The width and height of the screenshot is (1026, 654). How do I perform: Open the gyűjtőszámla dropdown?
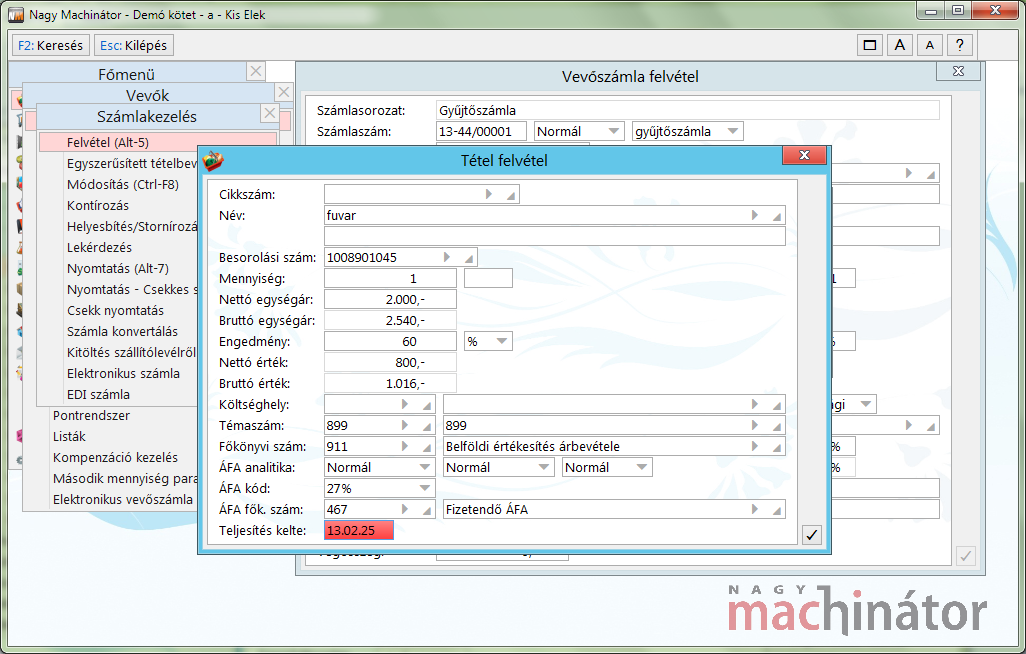click(733, 131)
